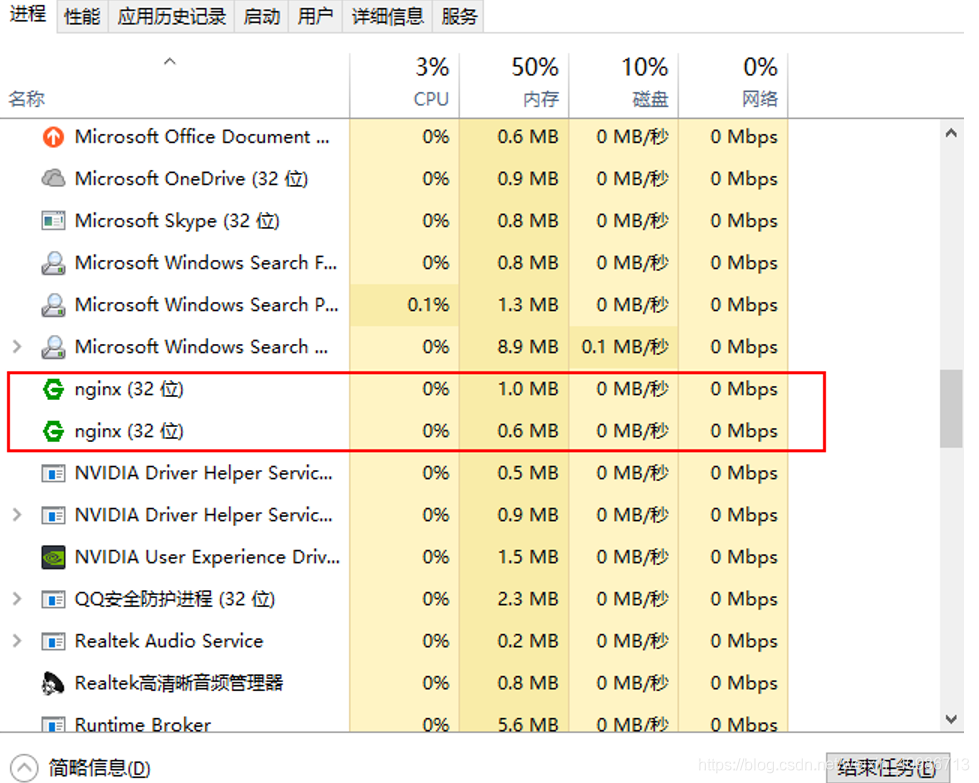Viewport: 979px width, 783px height.
Task: Click NVIDIA Driver Helper icon in 0.5 MB row
Action: (53, 473)
